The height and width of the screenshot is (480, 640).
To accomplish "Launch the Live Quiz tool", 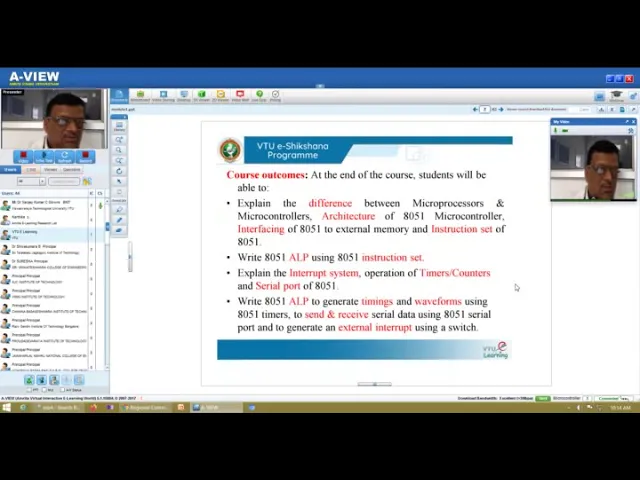I will pyautogui.click(x=259, y=96).
